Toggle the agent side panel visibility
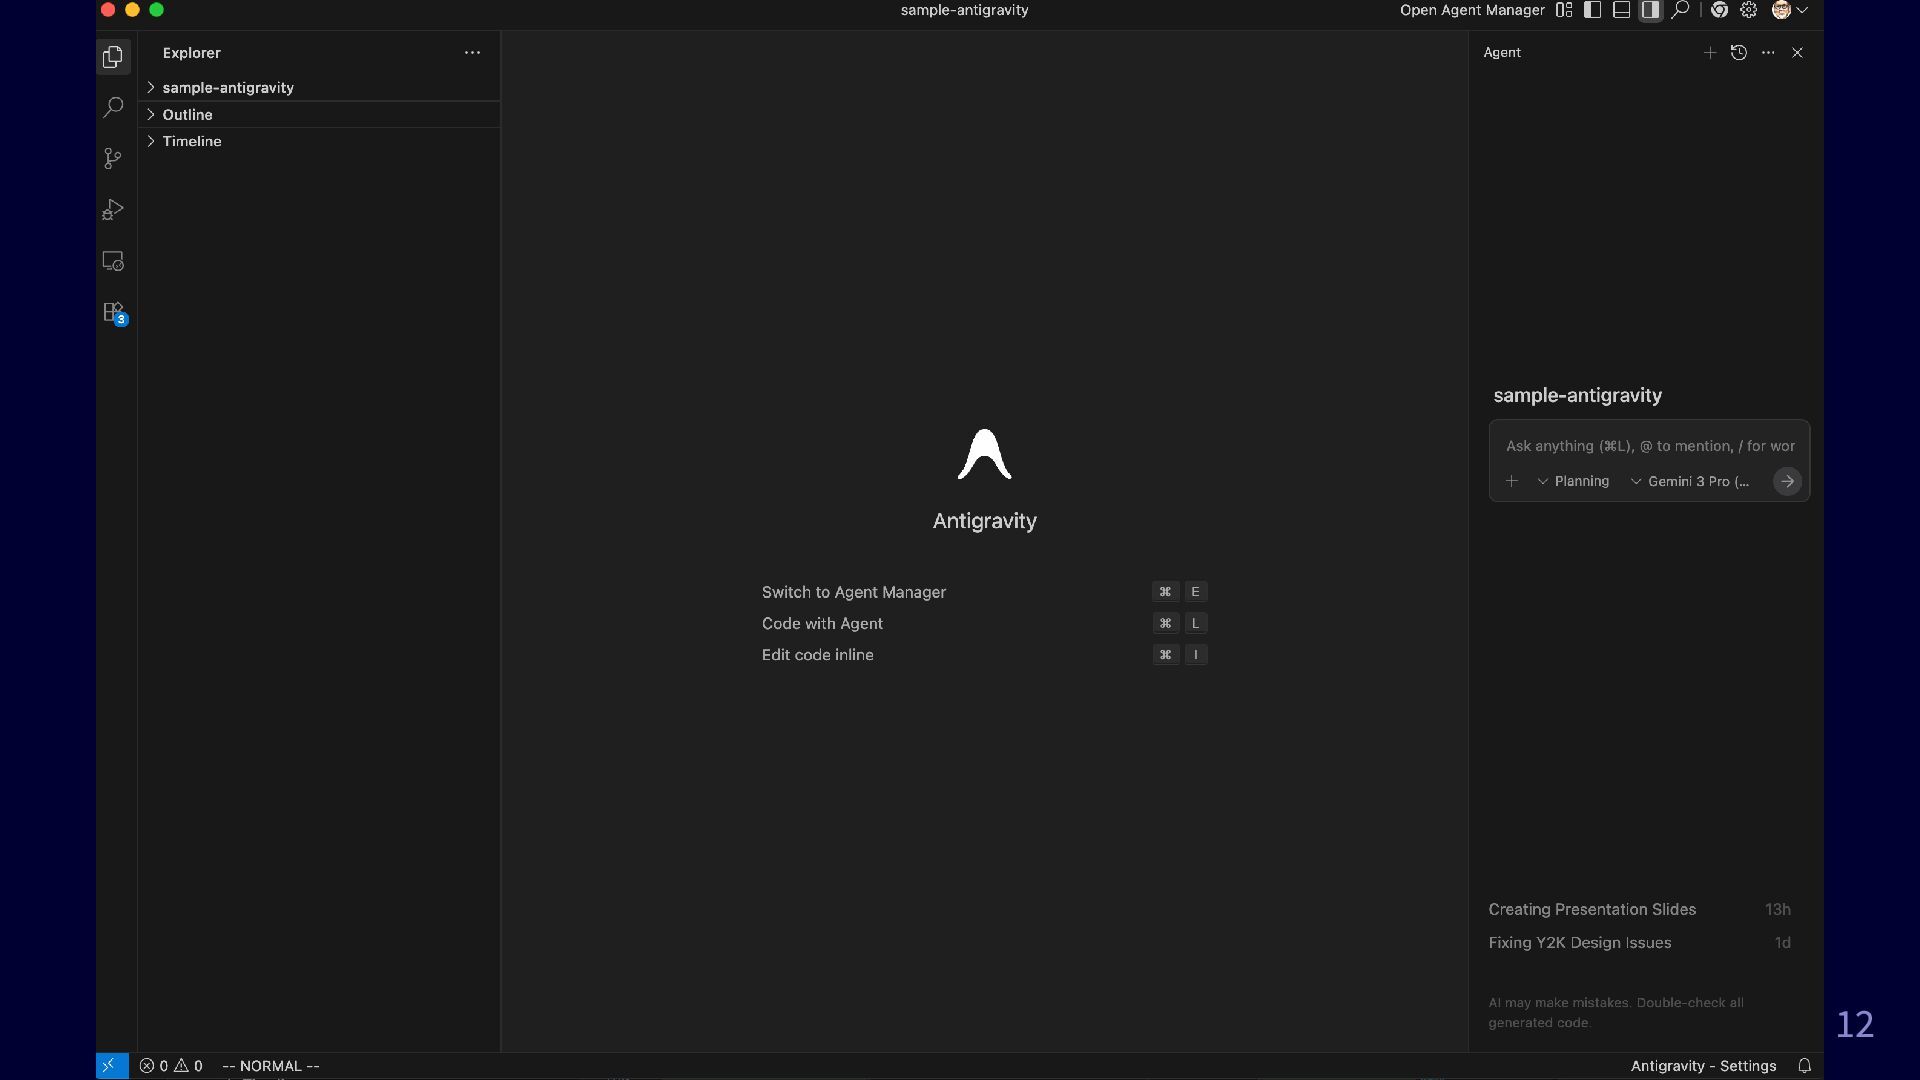The height and width of the screenshot is (1080, 1920). point(1651,10)
